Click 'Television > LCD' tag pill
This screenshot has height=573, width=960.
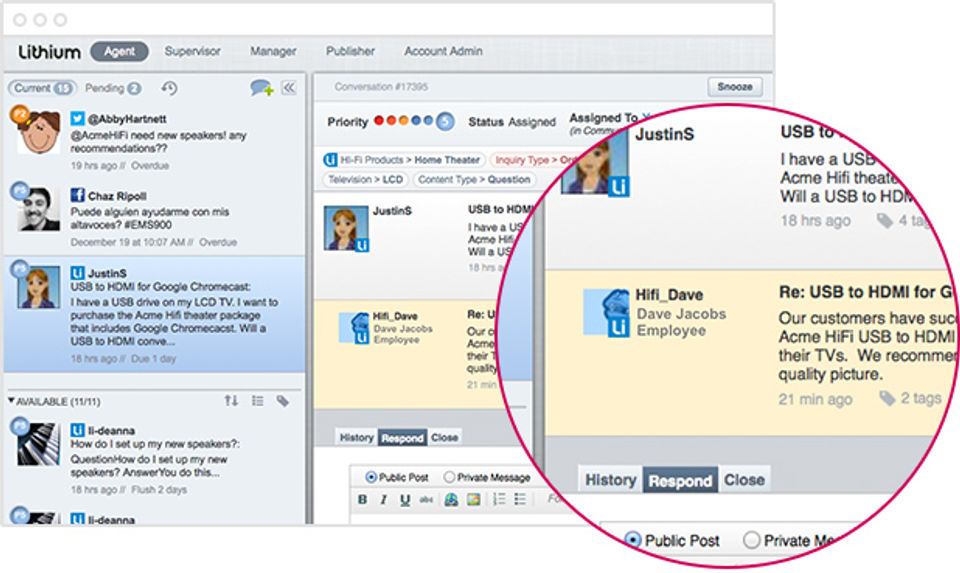(x=366, y=179)
